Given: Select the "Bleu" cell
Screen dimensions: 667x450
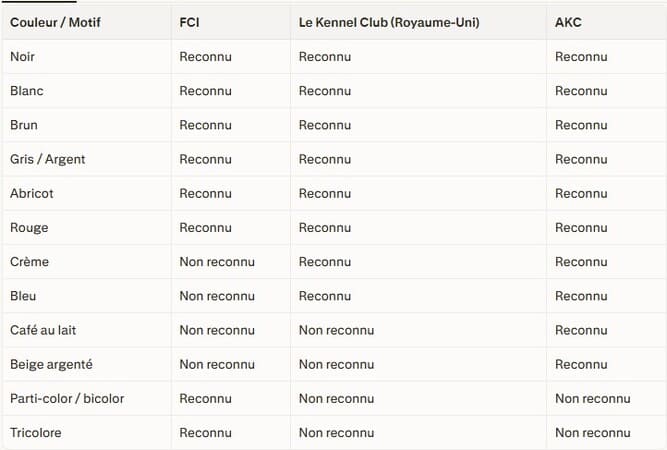Looking at the screenshot, I should [x=23, y=296].
